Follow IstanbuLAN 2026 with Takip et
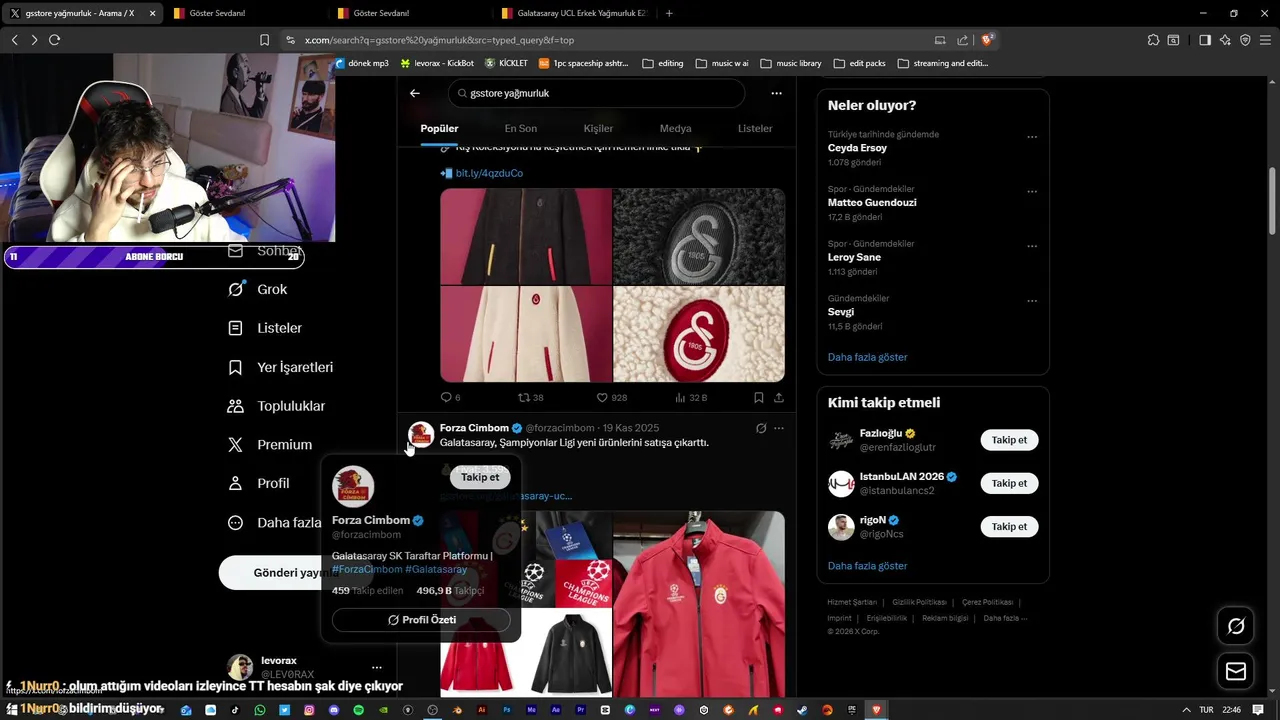1280x720 pixels. click(x=1009, y=483)
